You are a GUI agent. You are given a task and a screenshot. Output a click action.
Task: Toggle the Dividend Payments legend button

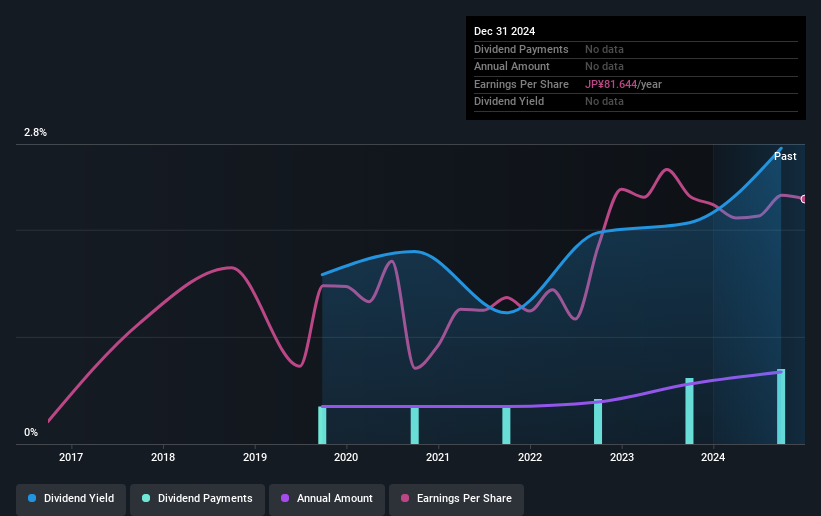[x=197, y=498]
